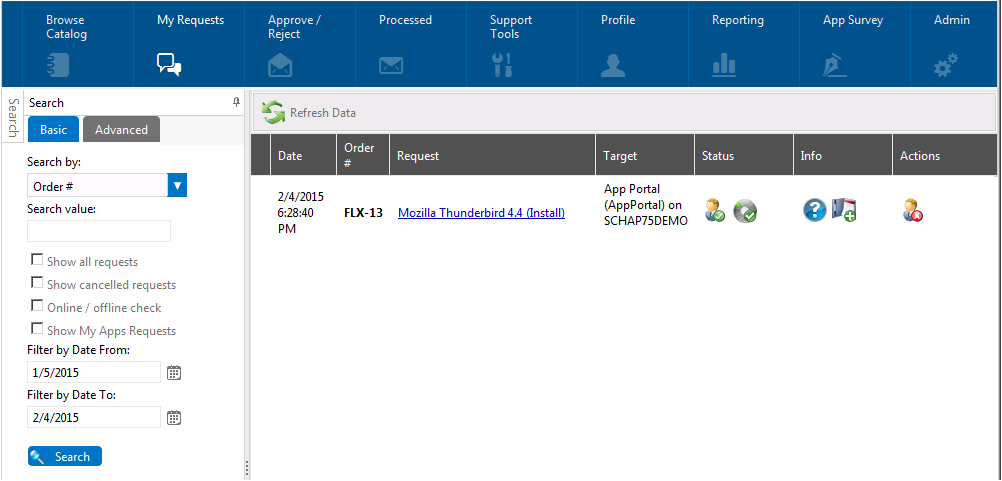The height and width of the screenshot is (481, 1002).
Task: Tick Show My Apps Requests checkbox
Action: [38, 329]
